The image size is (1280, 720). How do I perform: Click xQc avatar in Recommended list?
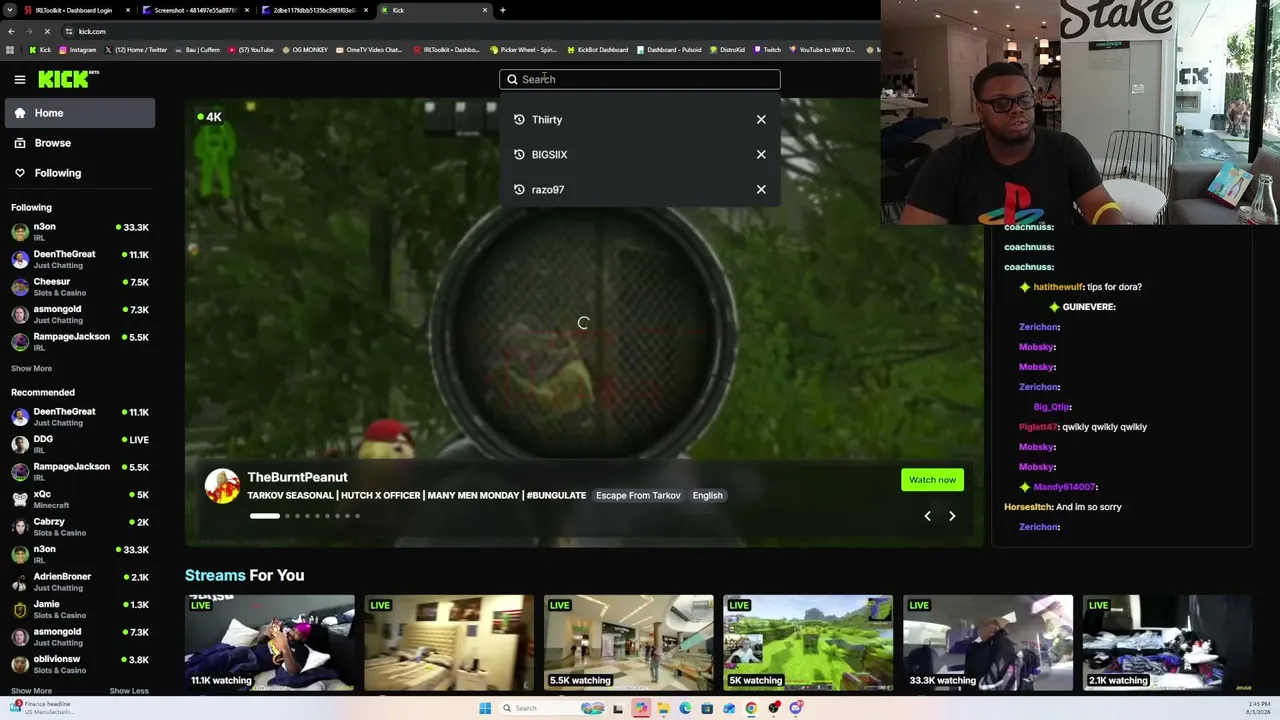point(20,499)
